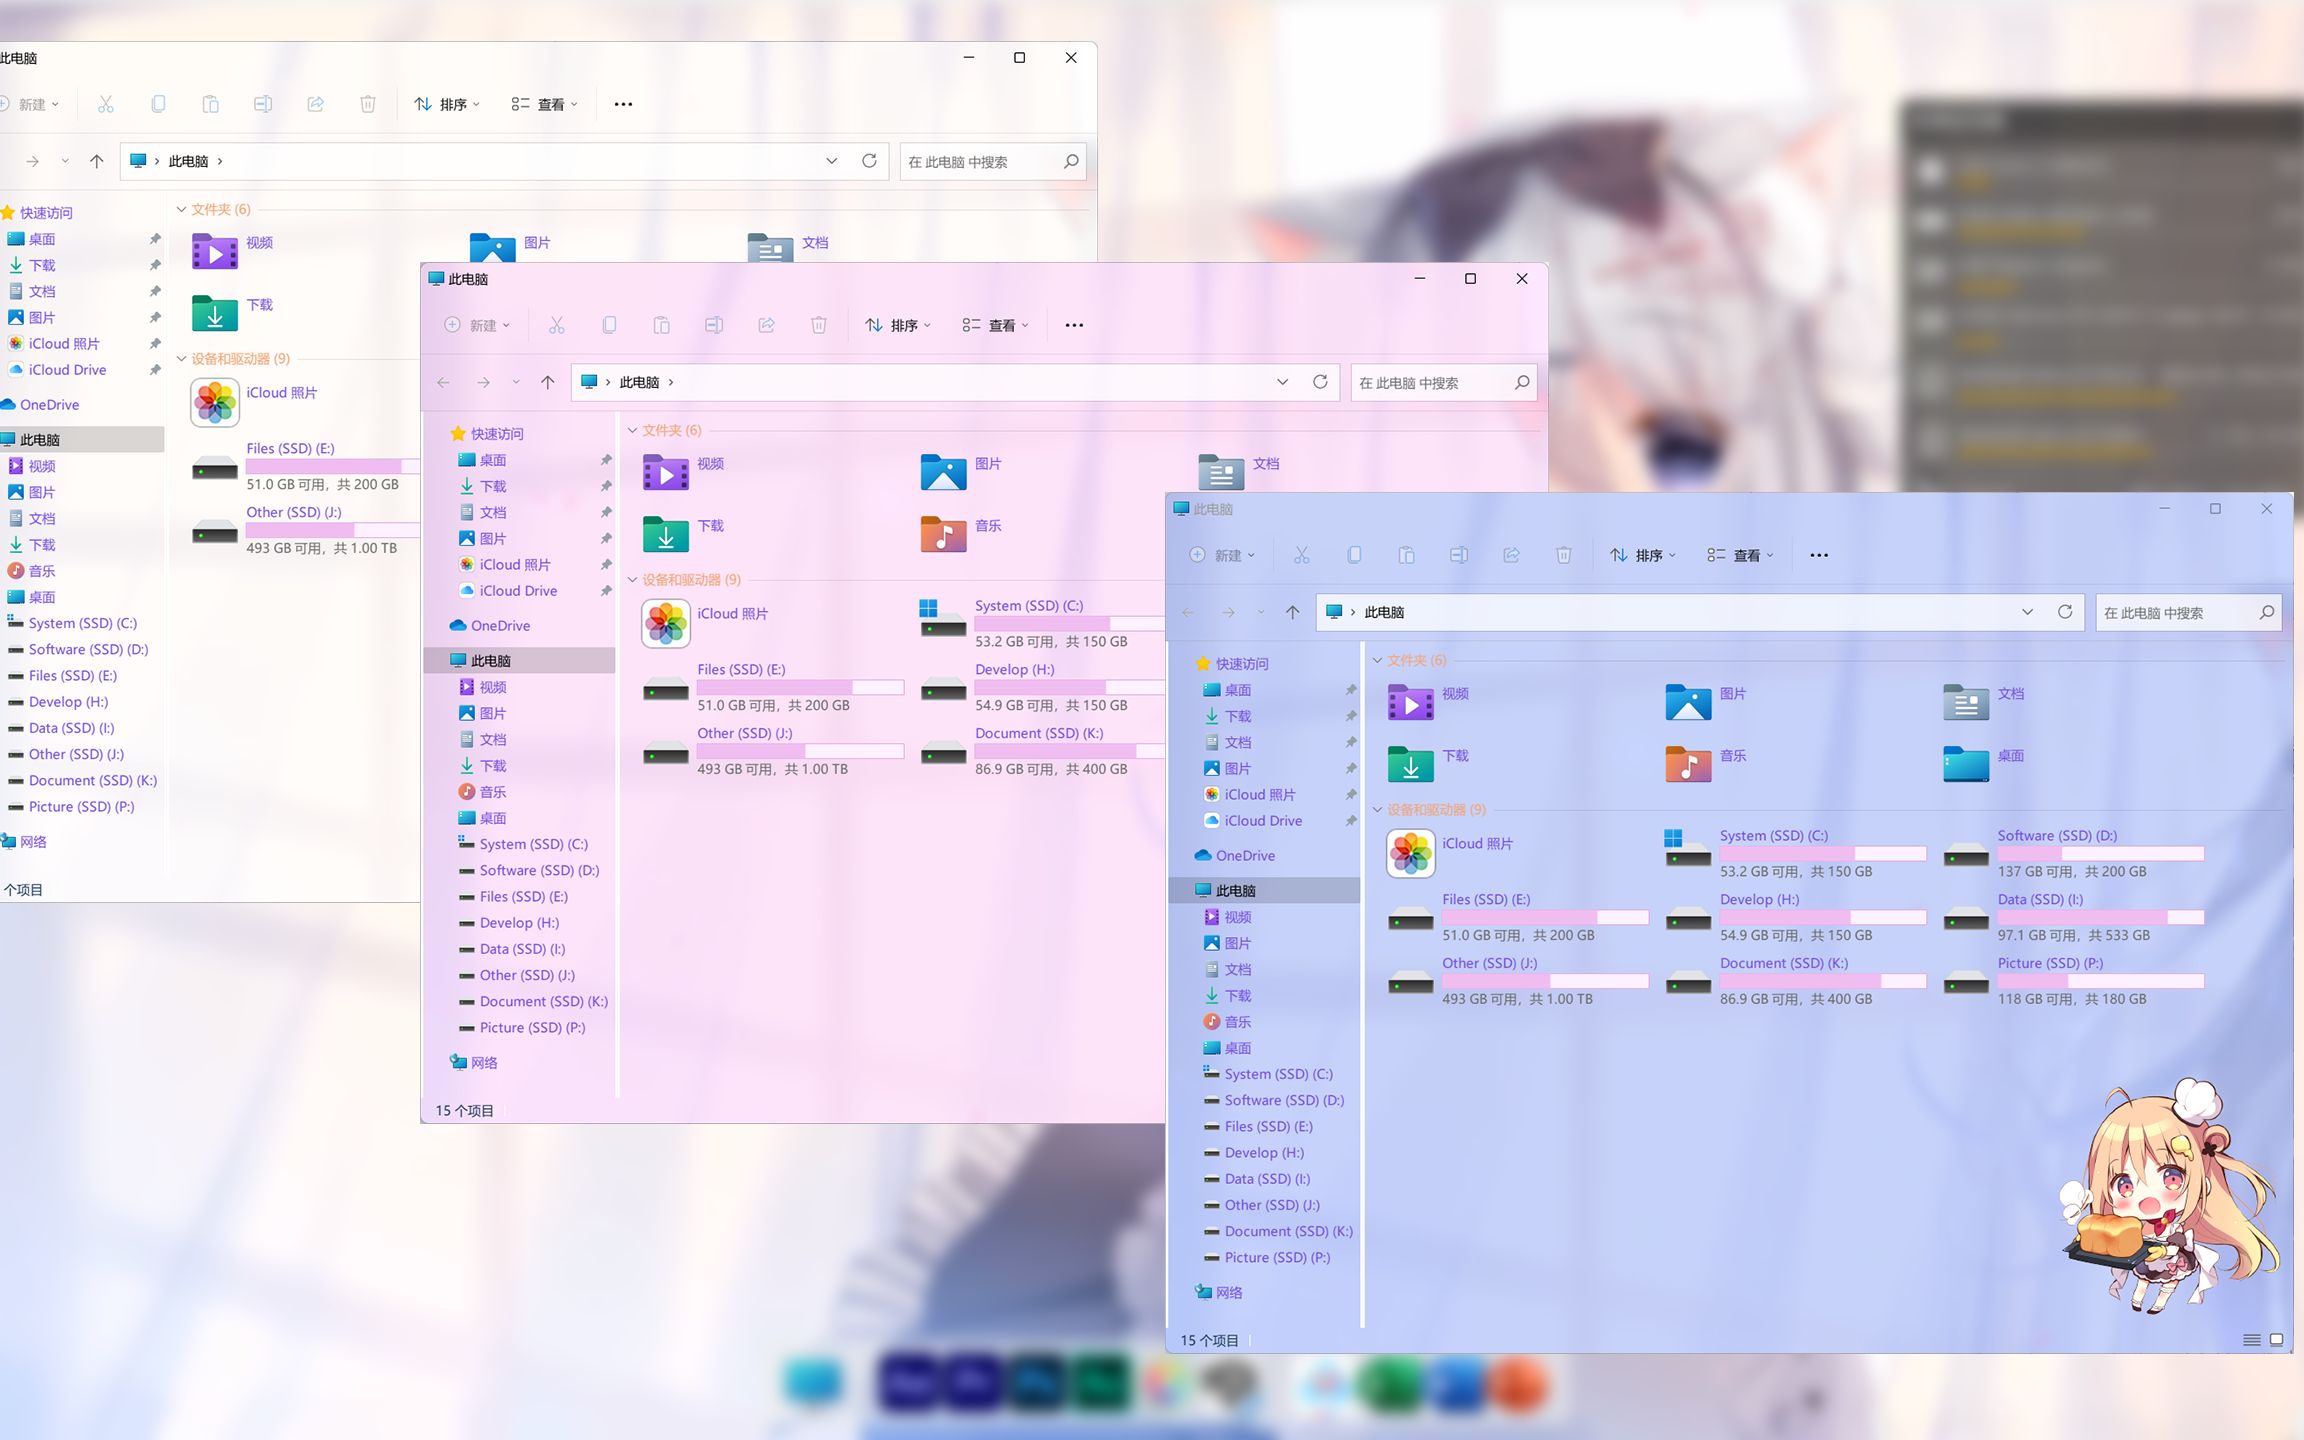Click search magnifier in blue window
The width and height of the screenshot is (2304, 1440).
[2267, 612]
